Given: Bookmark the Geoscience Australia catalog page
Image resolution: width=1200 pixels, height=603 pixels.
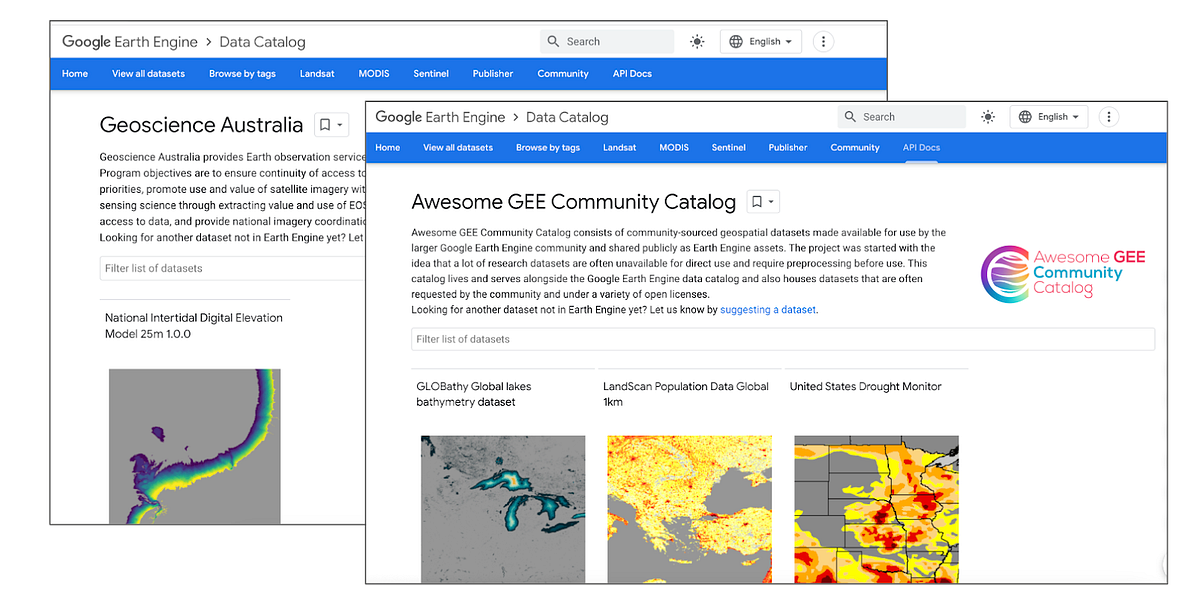Looking at the screenshot, I should (325, 125).
